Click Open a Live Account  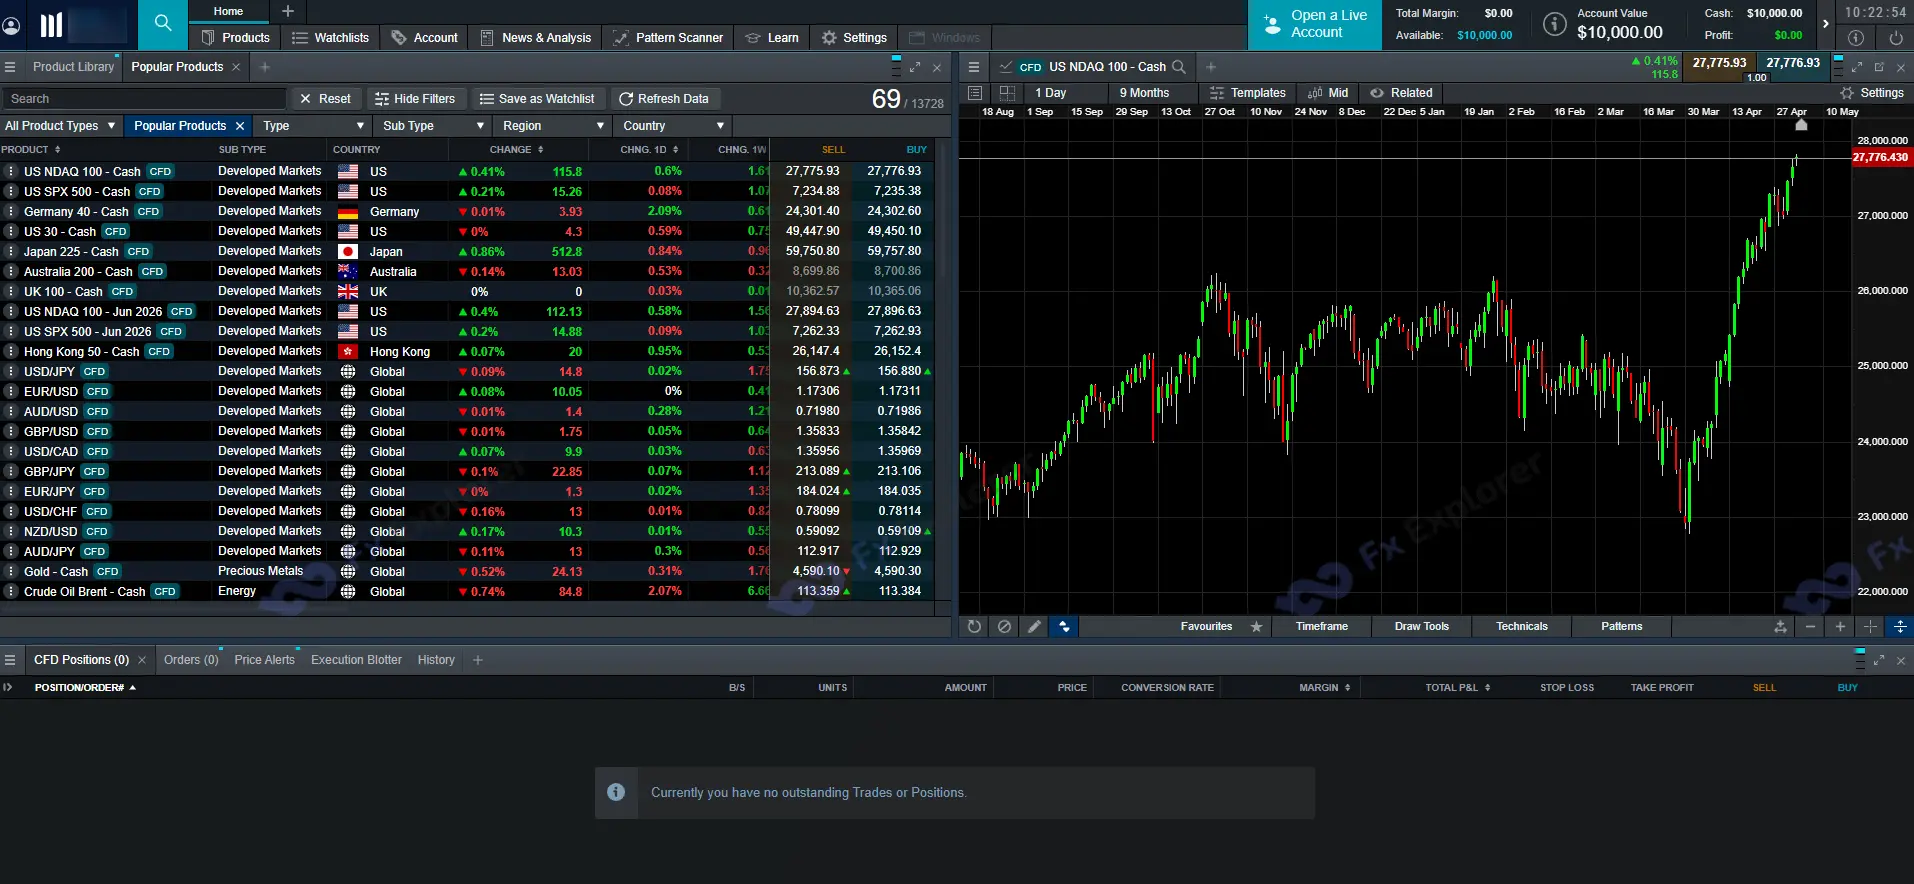click(x=1315, y=24)
